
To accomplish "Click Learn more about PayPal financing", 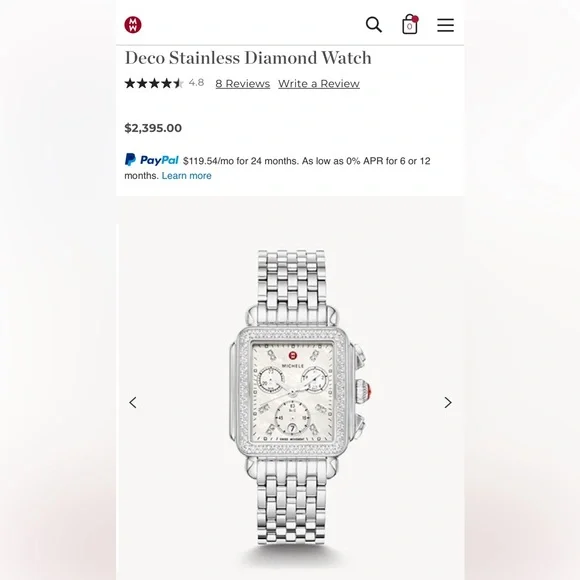I will click(186, 176).
